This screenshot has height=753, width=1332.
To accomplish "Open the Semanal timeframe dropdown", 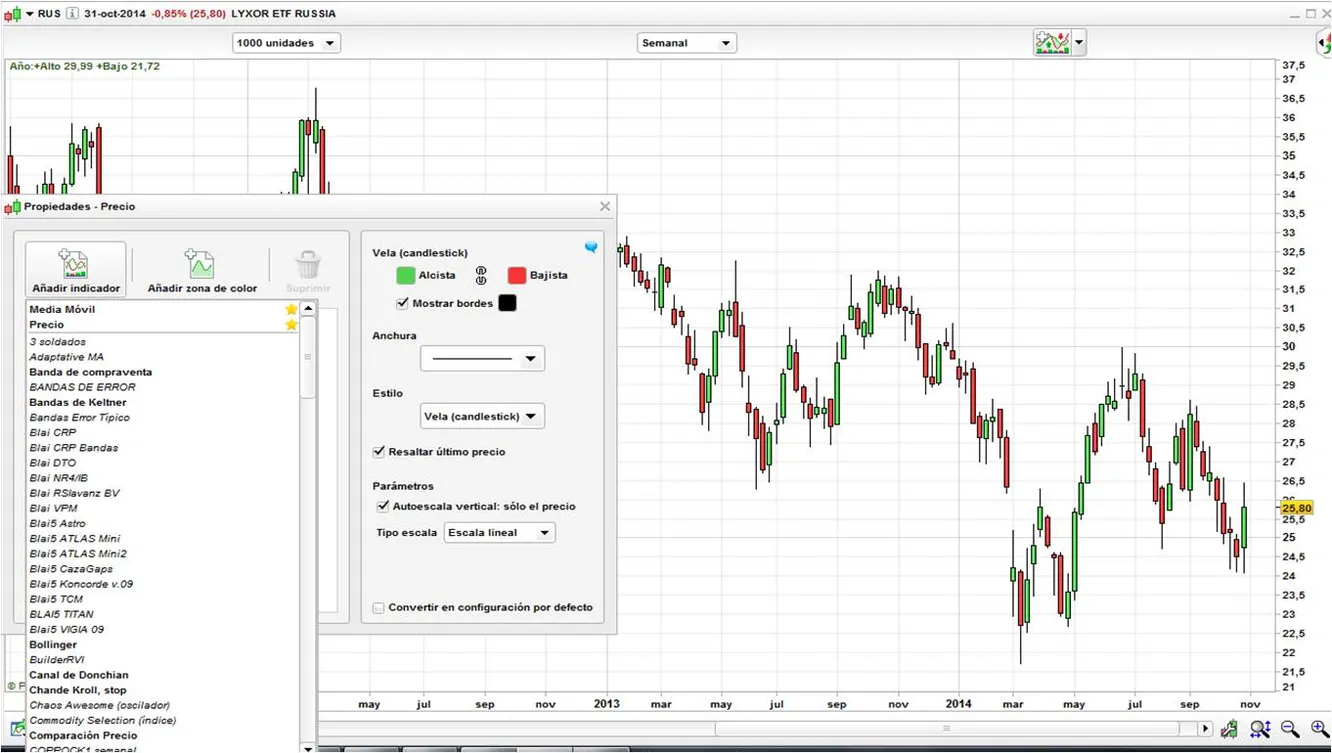I will coord(686,43).
